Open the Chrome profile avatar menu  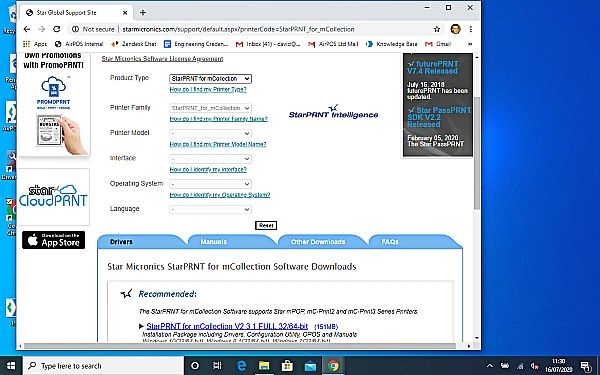click(455, 29)
